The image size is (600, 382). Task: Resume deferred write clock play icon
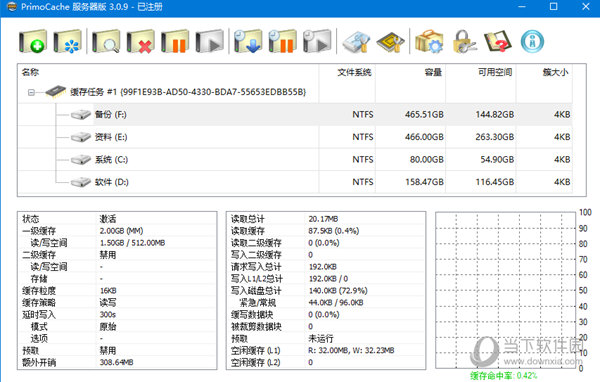coord(317,41)
